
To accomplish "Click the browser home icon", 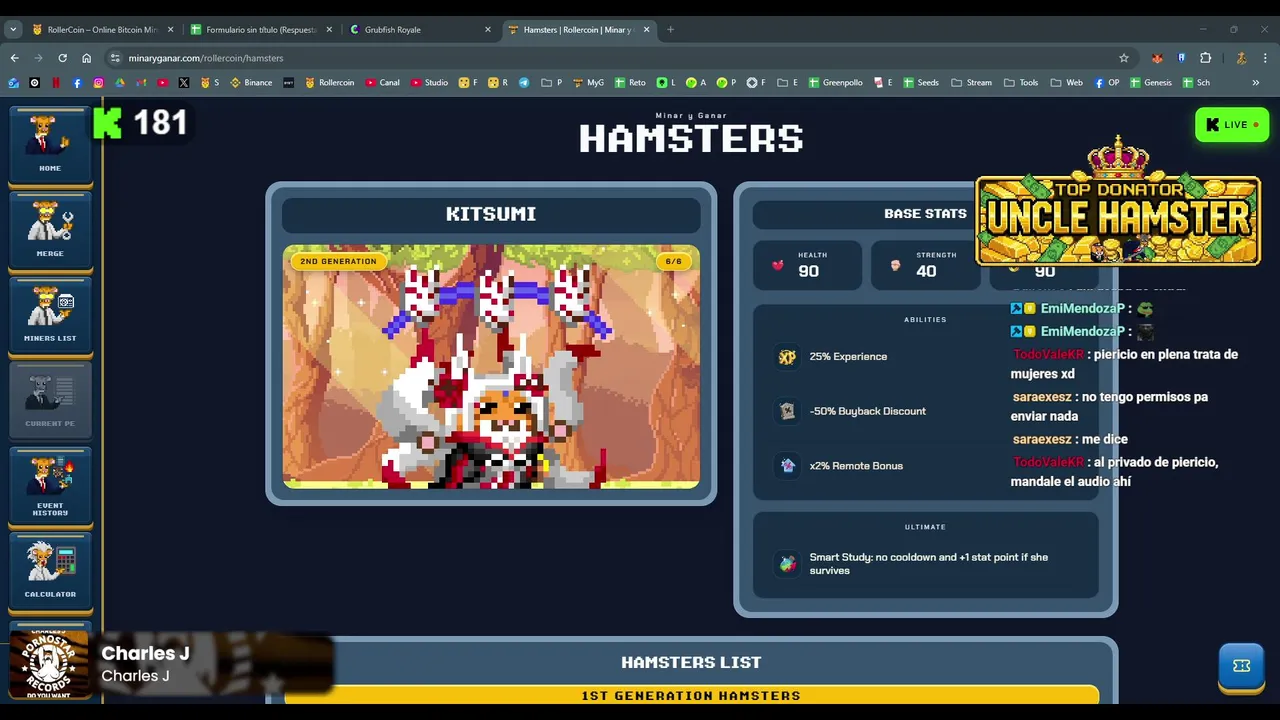I will tap(87, 58).
